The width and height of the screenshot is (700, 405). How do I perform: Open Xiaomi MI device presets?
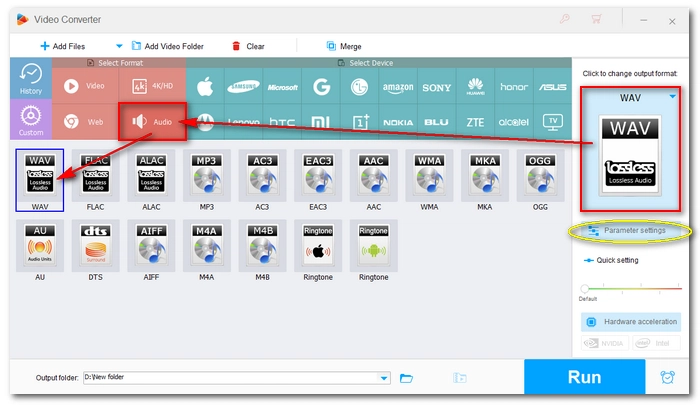[x=321, y=122]
